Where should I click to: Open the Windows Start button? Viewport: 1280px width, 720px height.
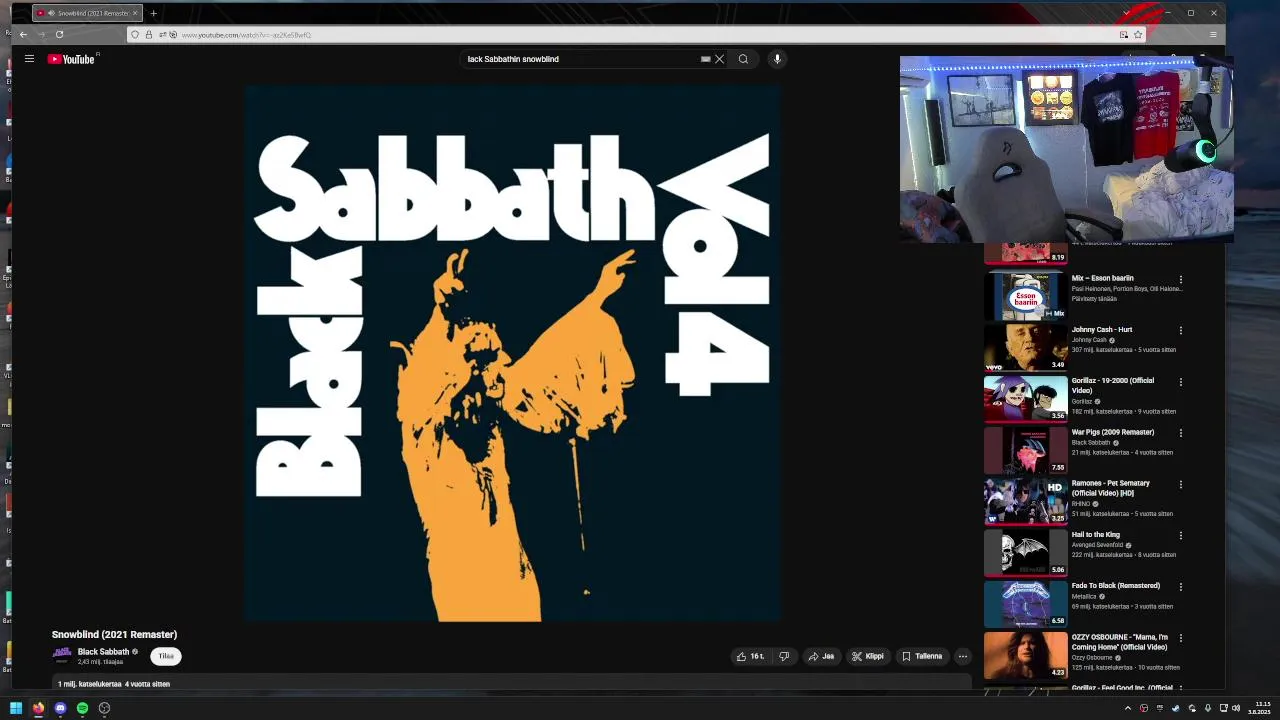(x=16, y=708)
